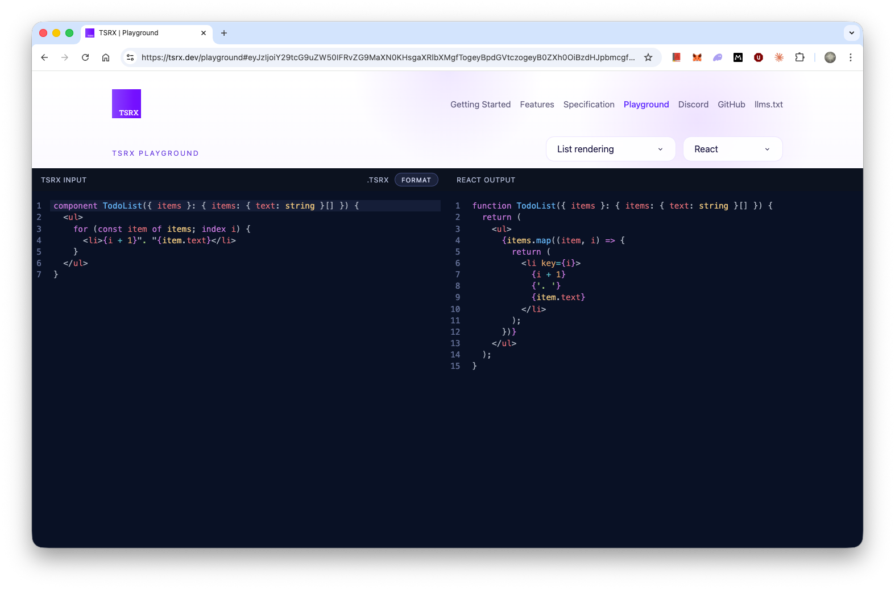Image resolution: width=895 pixels, height=590 pixels.
Task: Click line 1 of TSRX input editor
Action: 245,205
